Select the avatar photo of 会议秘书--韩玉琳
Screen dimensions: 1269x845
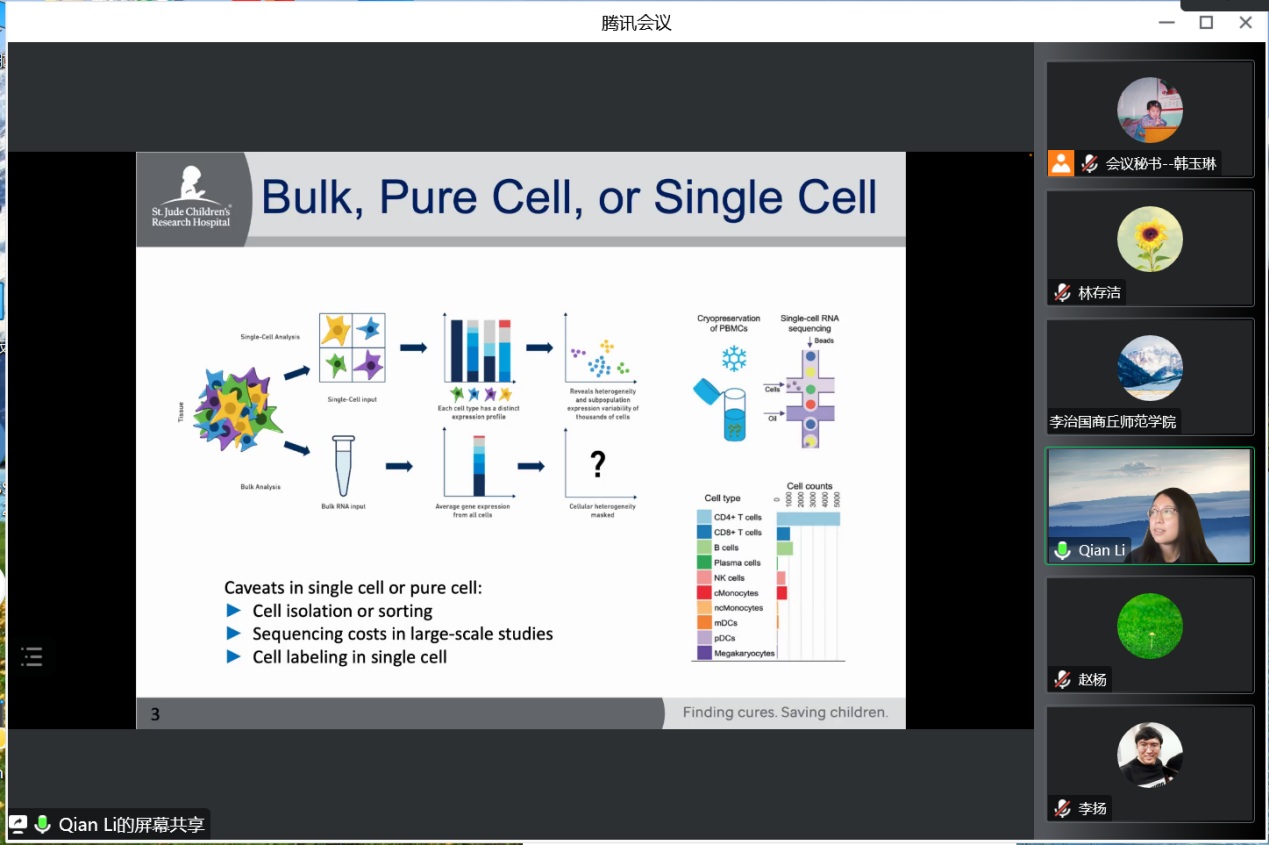click(1149, 110)
